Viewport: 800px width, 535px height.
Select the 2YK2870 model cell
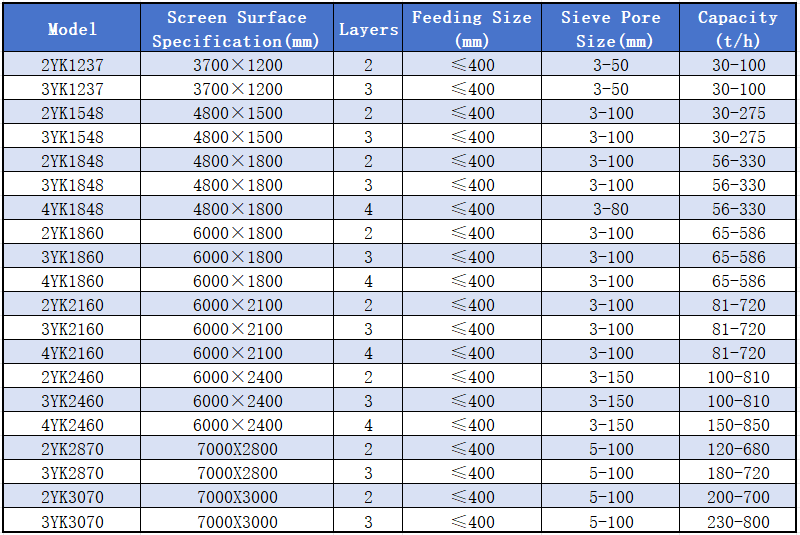[x=72, y=449]
